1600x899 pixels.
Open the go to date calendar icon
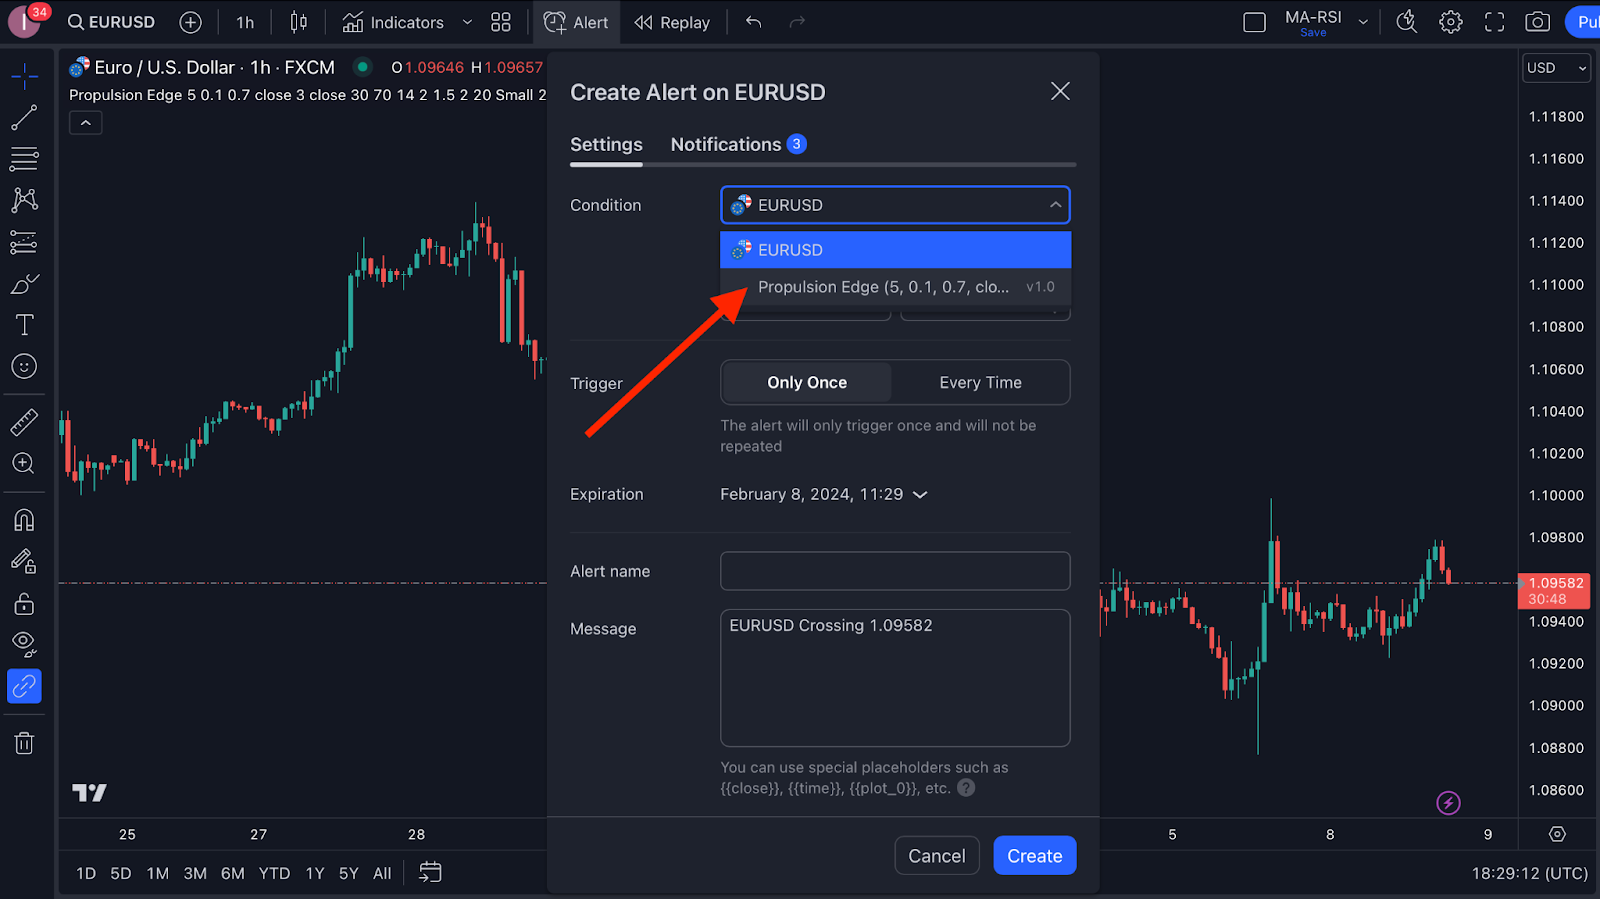430,873
